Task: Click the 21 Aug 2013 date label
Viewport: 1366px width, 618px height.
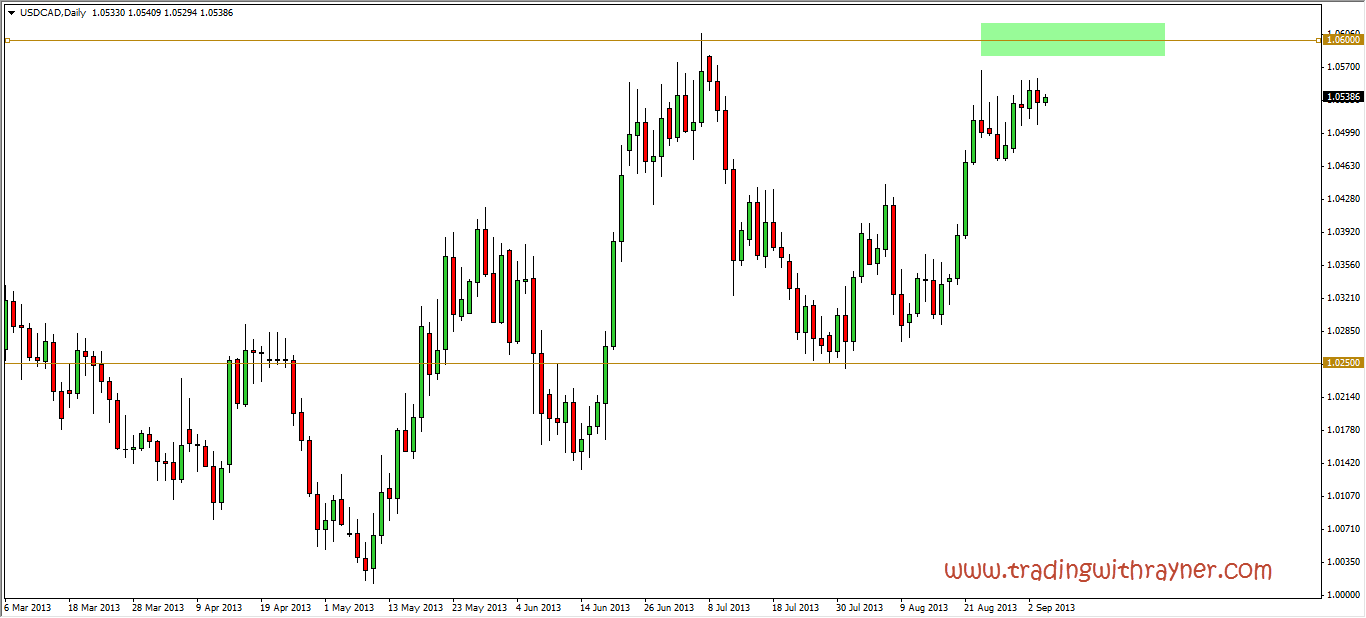Action: [x=990, y=607]
